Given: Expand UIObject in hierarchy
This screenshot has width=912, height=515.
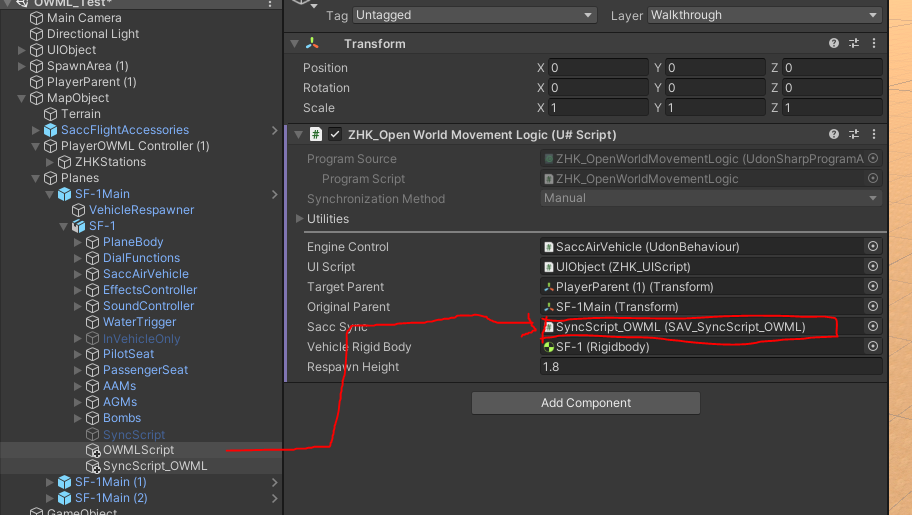Looking at the screenshot, I should (22, 50).
